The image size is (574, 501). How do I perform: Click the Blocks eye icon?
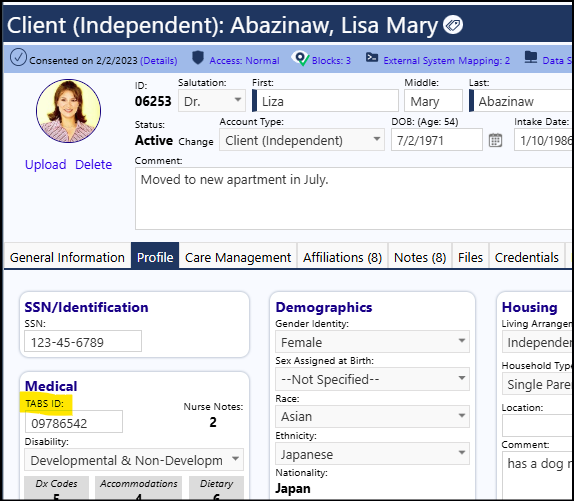point(300,58)
